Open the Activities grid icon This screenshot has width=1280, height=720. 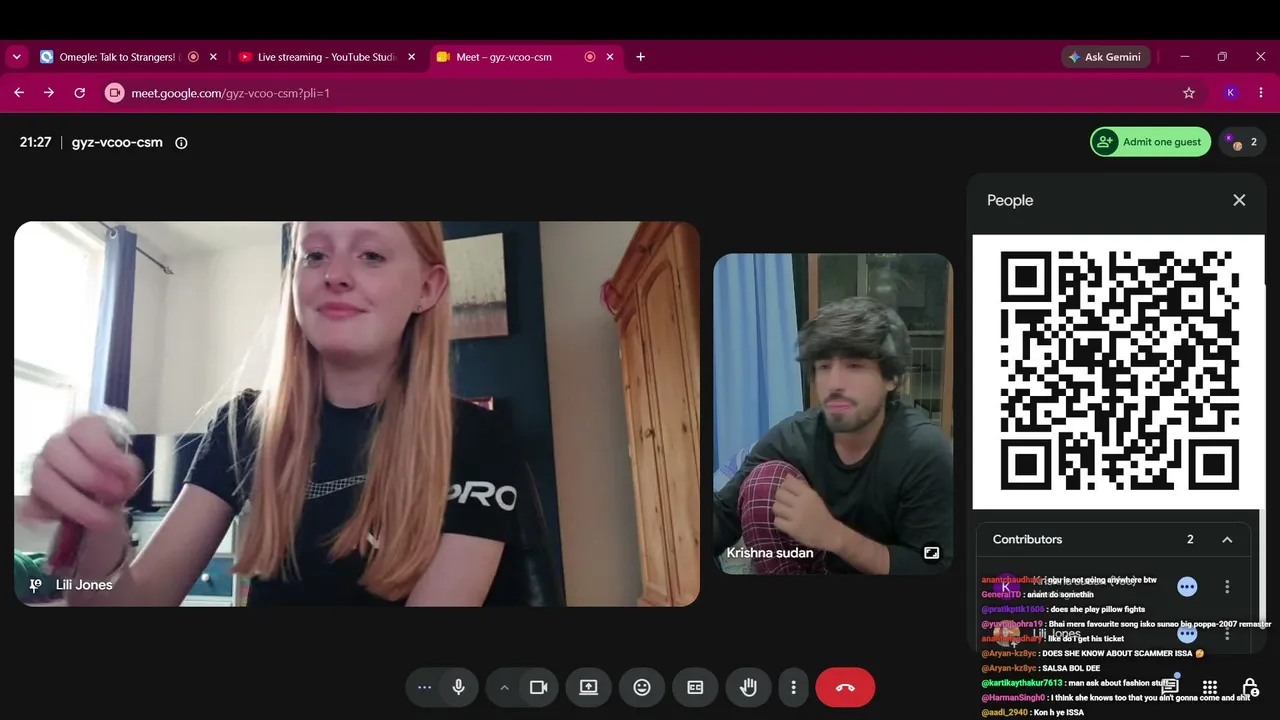pos(1210,687)
